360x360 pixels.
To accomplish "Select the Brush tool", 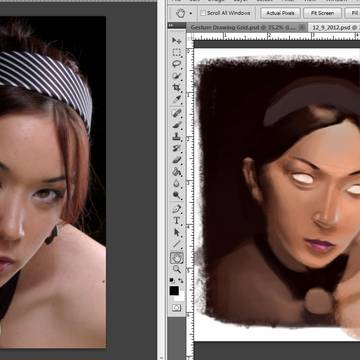I will [177, 125].
